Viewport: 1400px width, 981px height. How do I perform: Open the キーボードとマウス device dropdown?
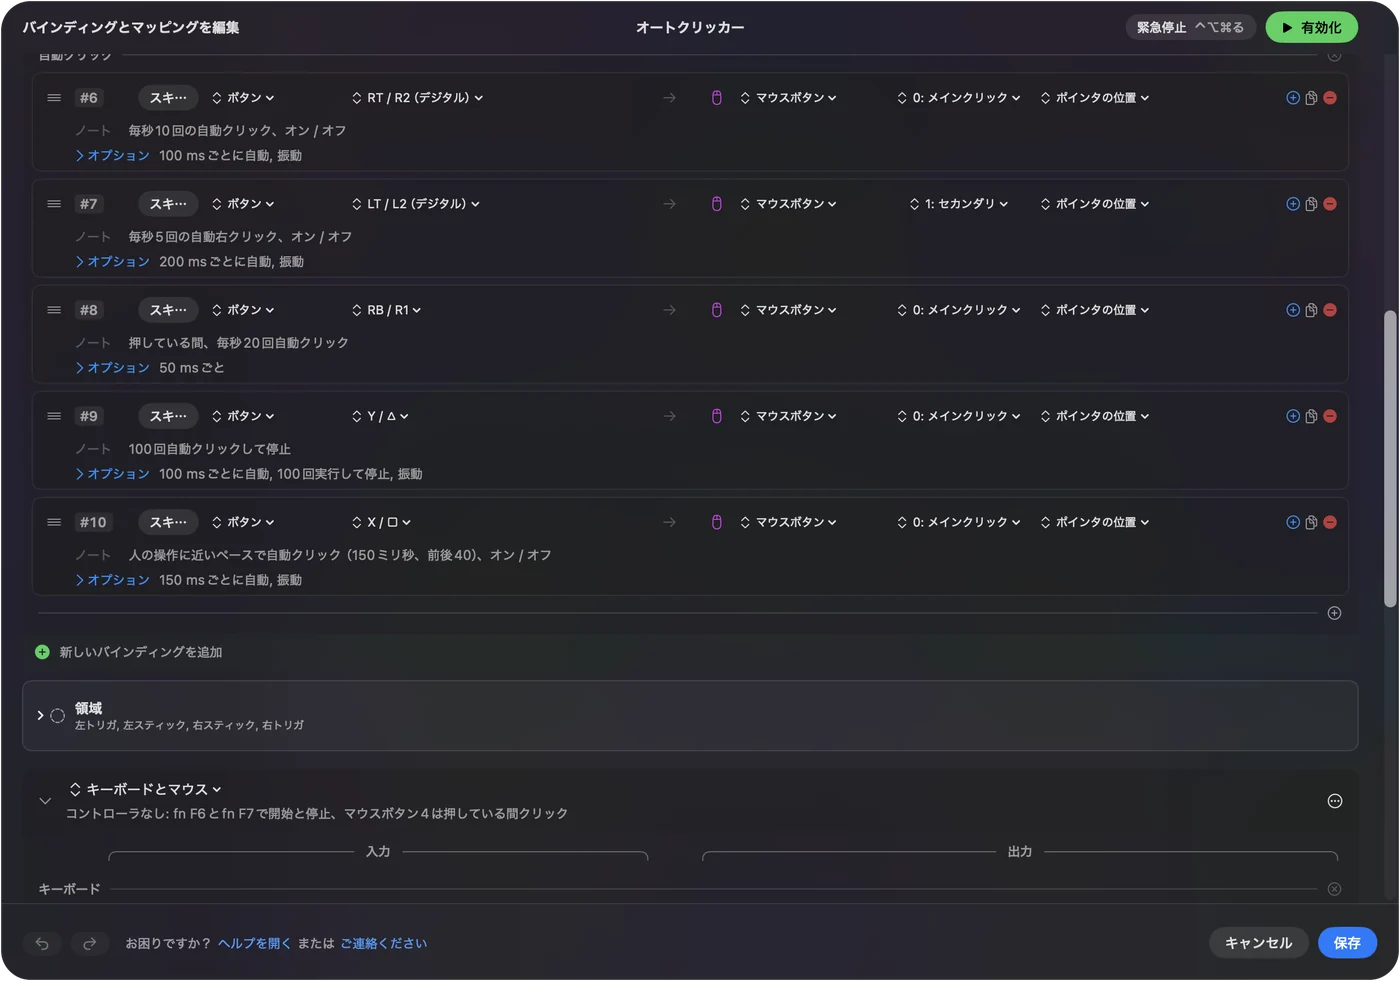point(146,789)
